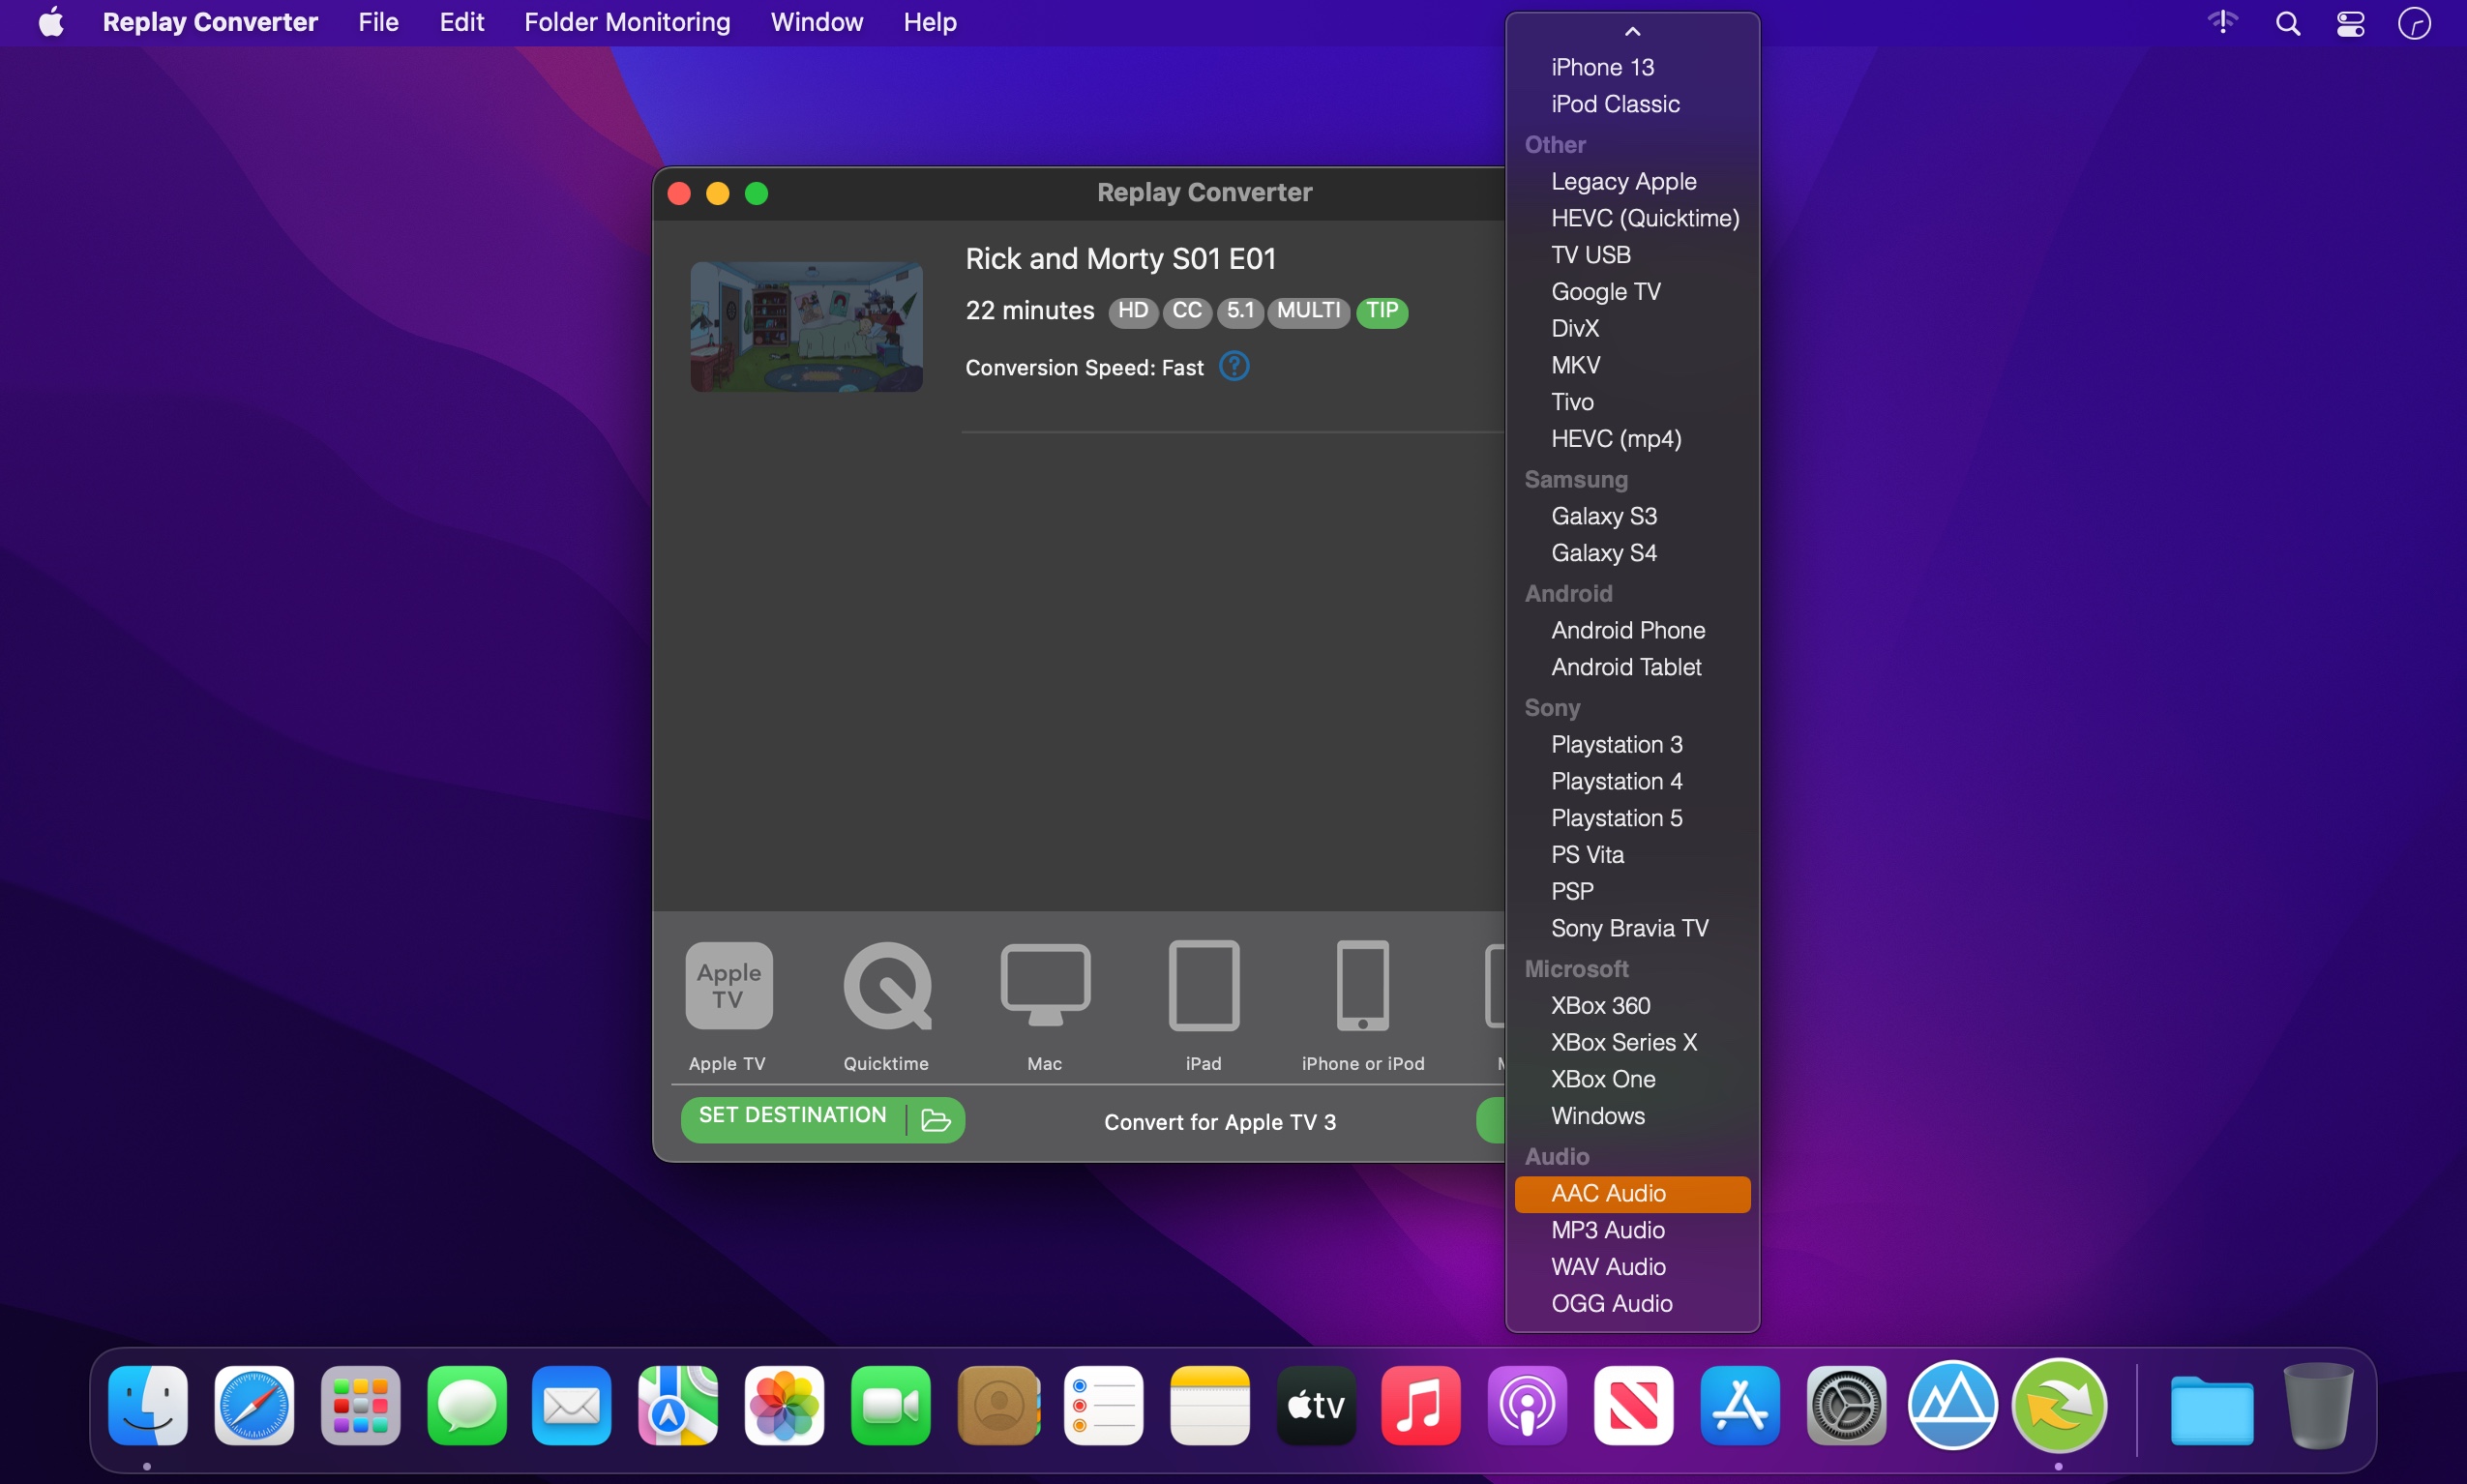The height and width of the screenshot is (1484, 2467).
Task: Open the conversion speed help icon
Action: pyautogui.click(x=1234, y=366)
